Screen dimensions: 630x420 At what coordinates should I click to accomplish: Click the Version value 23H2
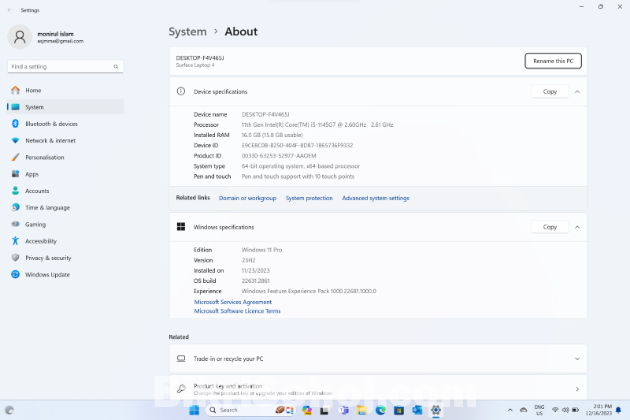coord(248,260)
